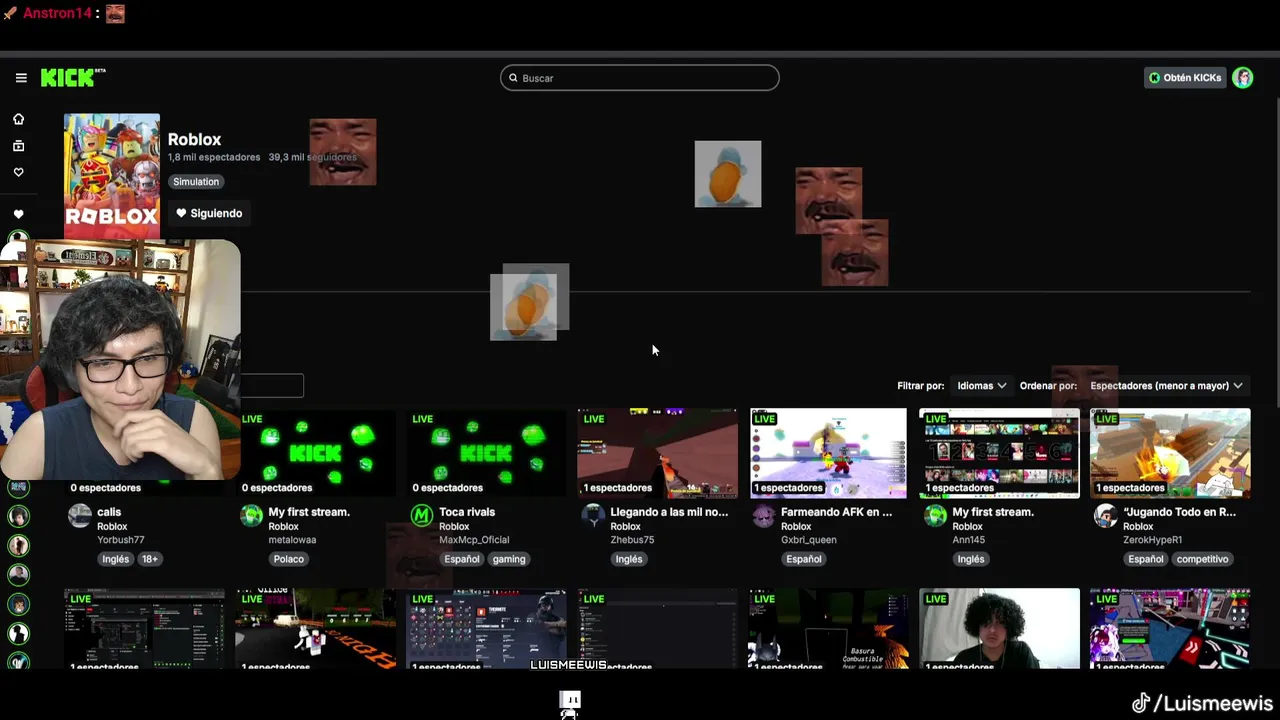The width and height of the screenshot is (1280, 720).
Task: Open the hamburger sidebar menu
Action: point(21,78)
